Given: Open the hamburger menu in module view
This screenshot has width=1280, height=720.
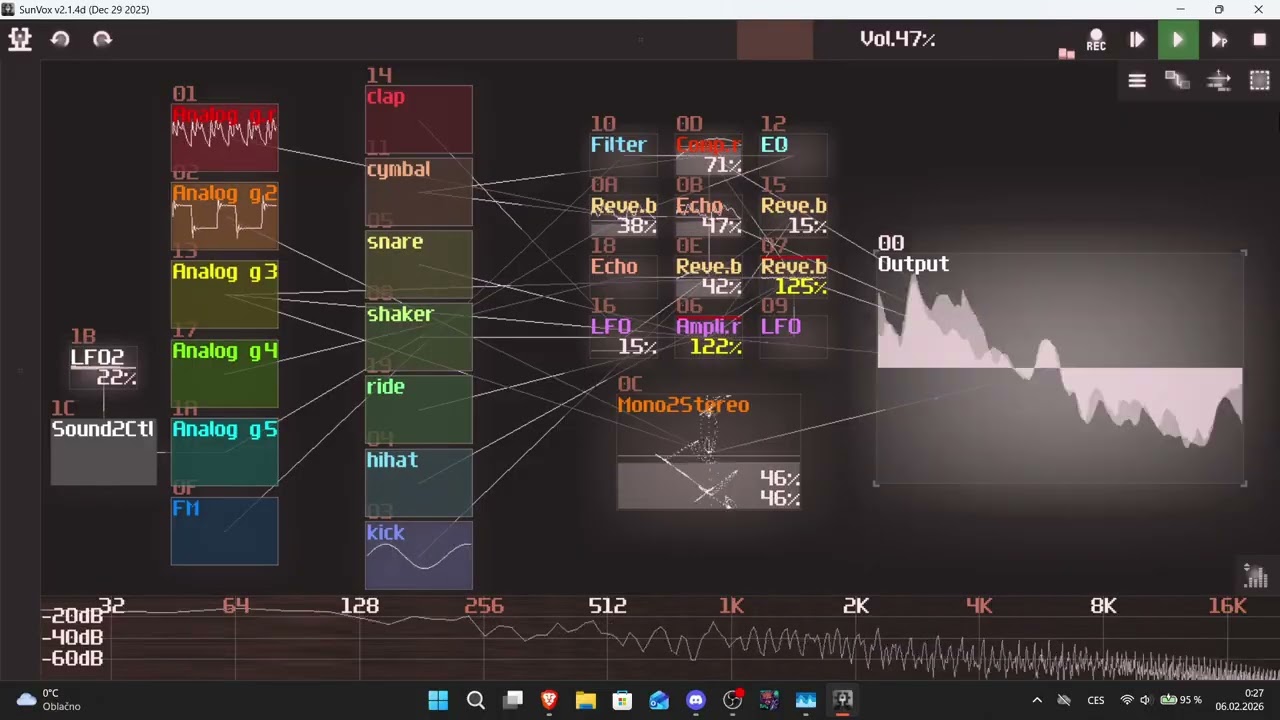Looking at the screenshot, I should click(x=1137, y=81).
